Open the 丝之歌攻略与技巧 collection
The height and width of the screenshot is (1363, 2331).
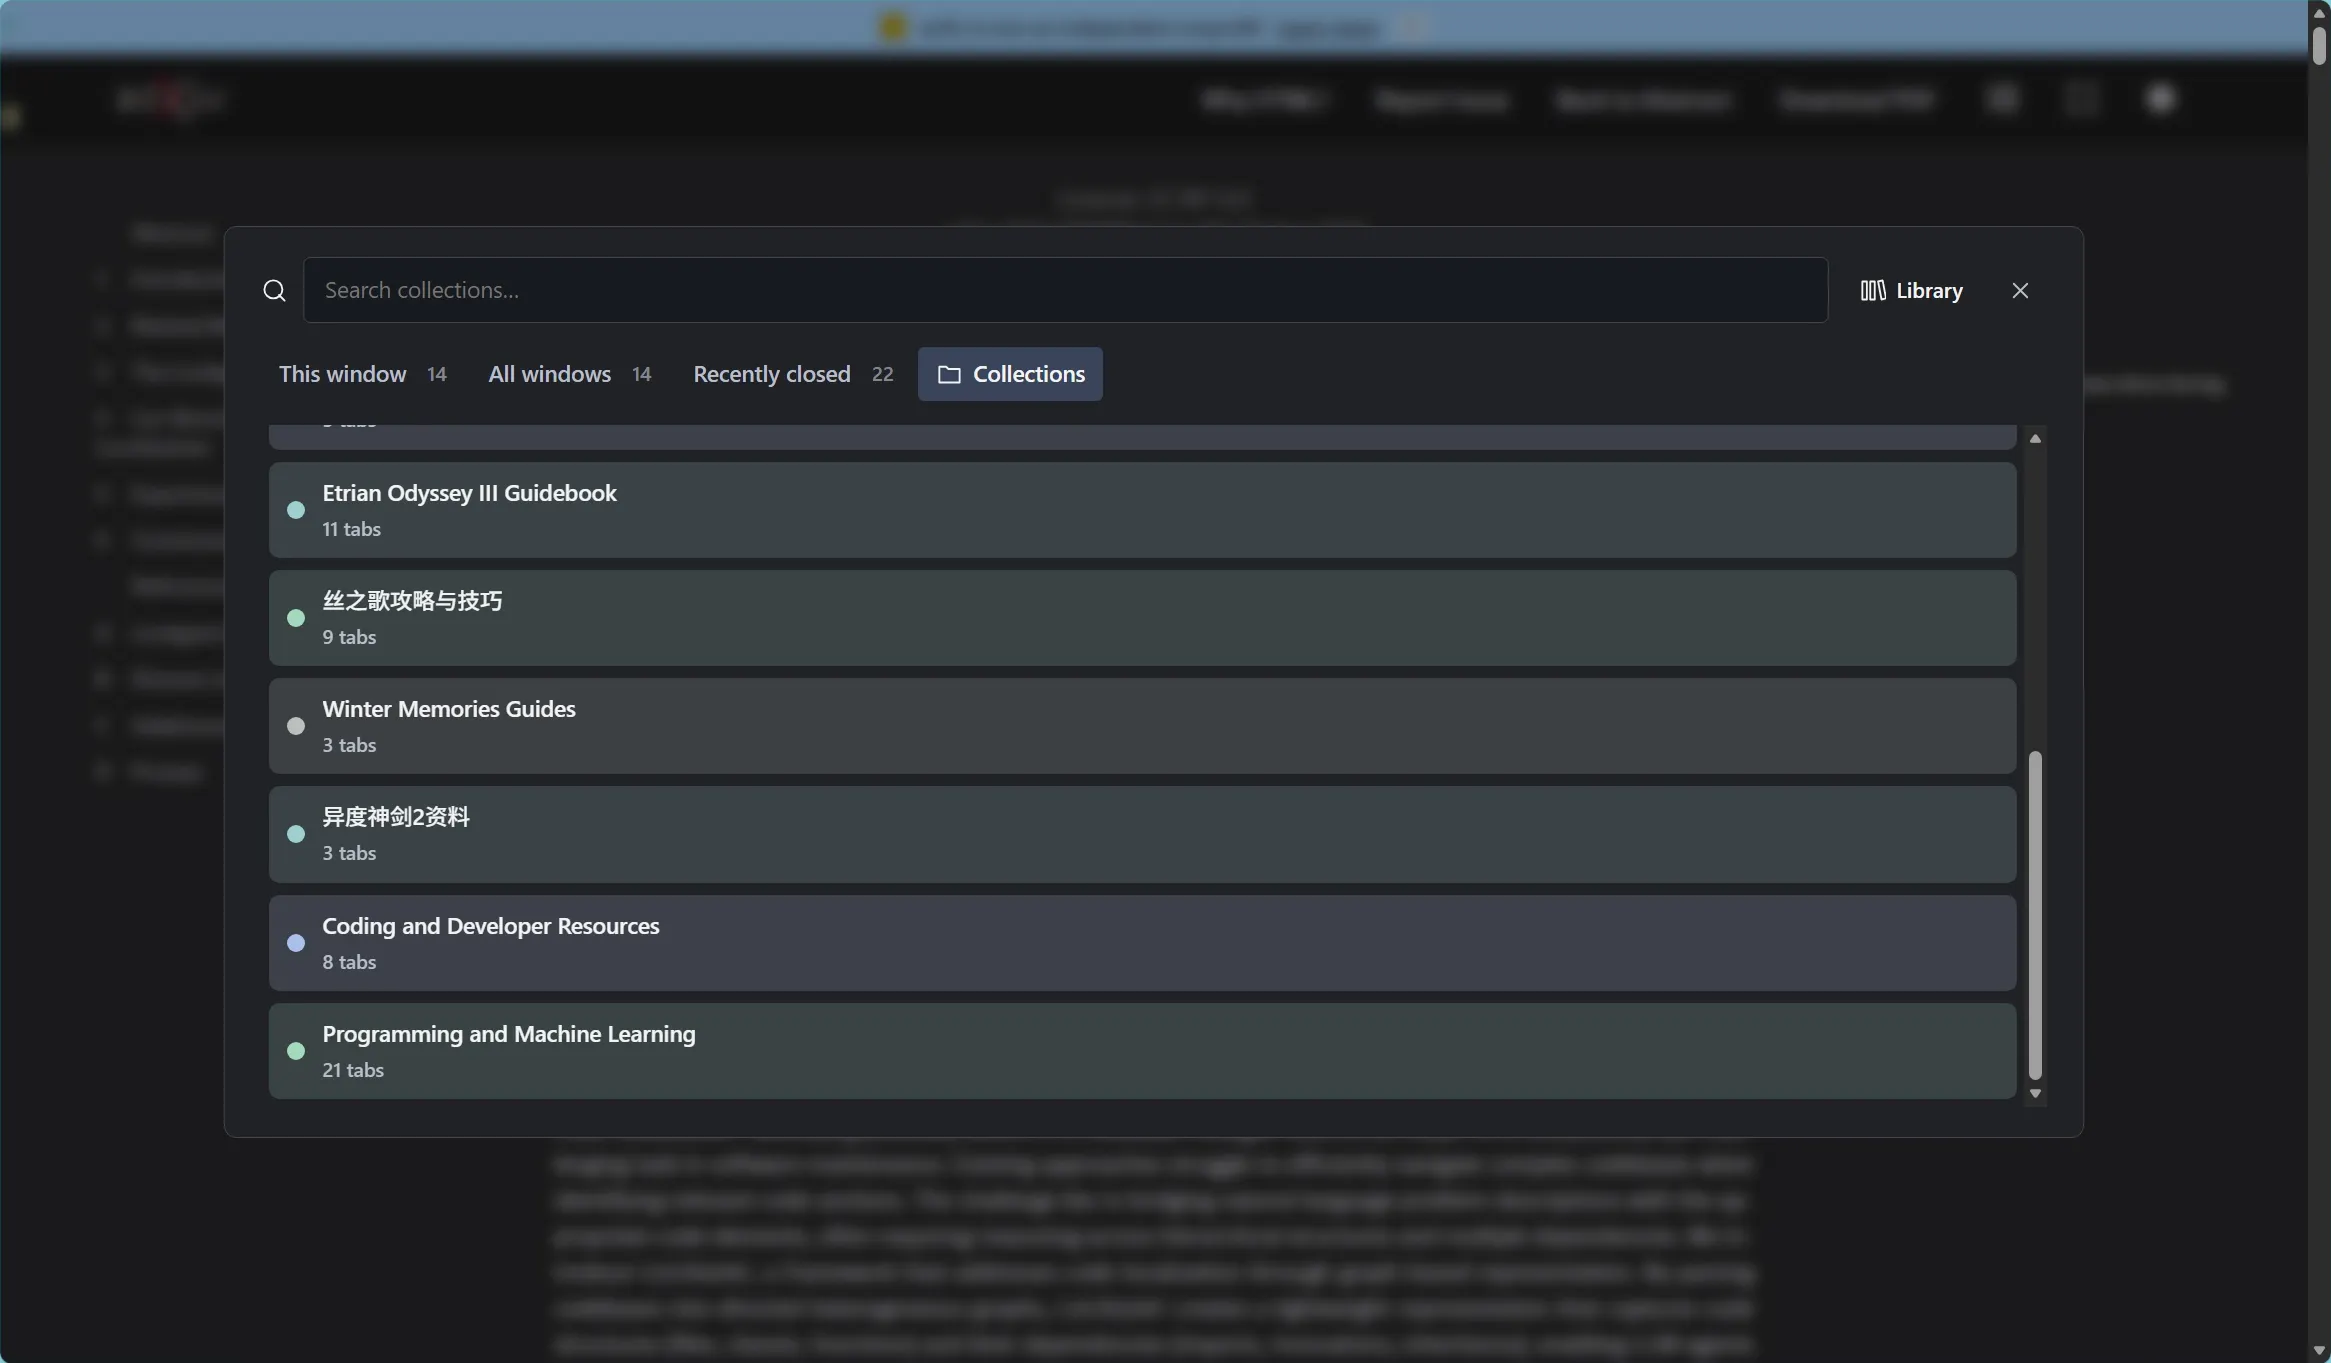coord(1142,618)
